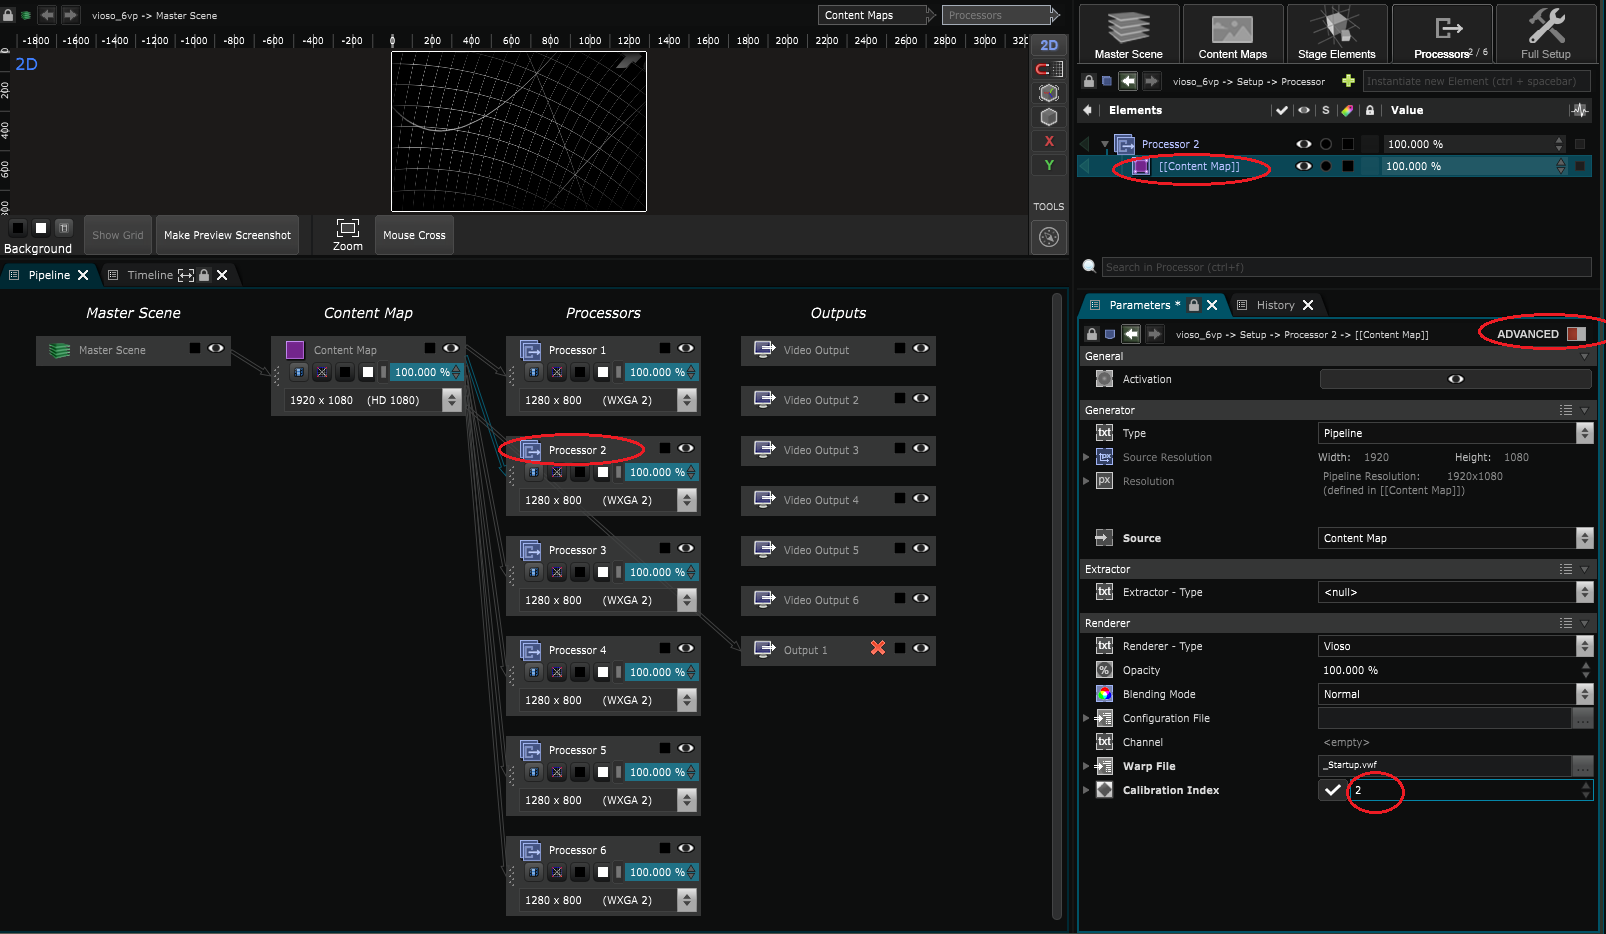This screenshot has width=1606, height=934.
Task: Select Processors in top breadcrumb
Action: pos(996,15)
